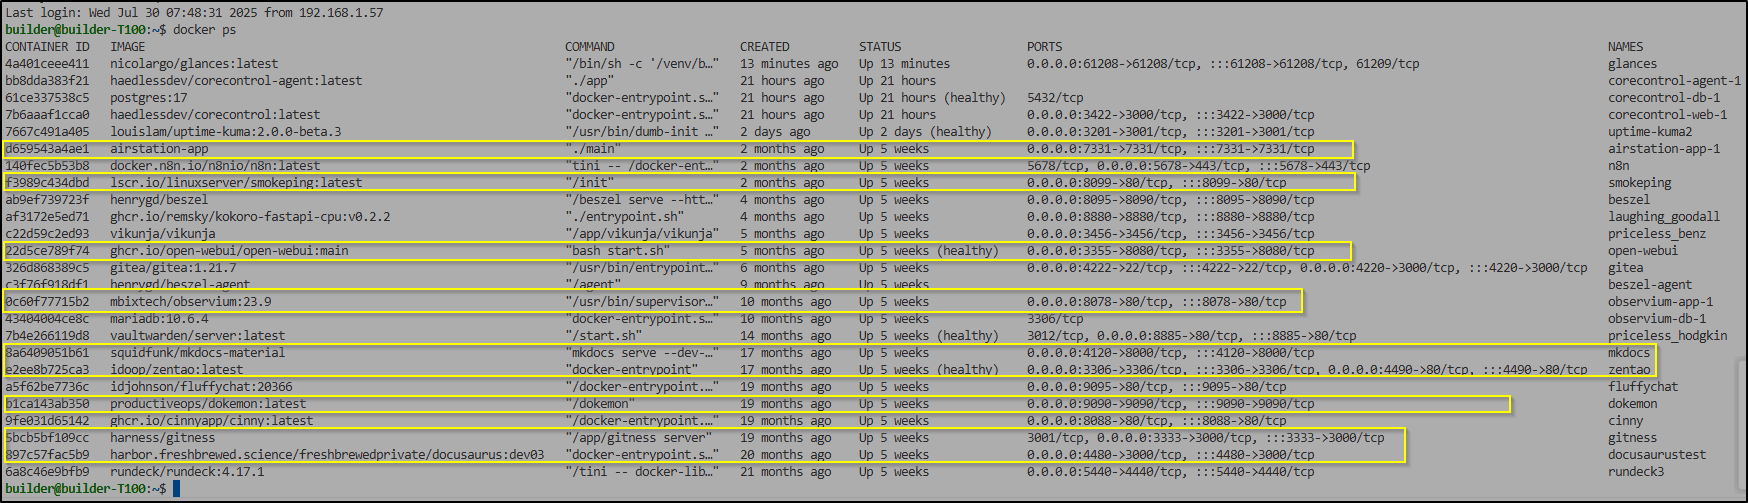The width and height of the screenshot is (1748, 503).
Task: Click image lscr.io/linuxserver/smokeping:latest
Action: pos(236,183)
